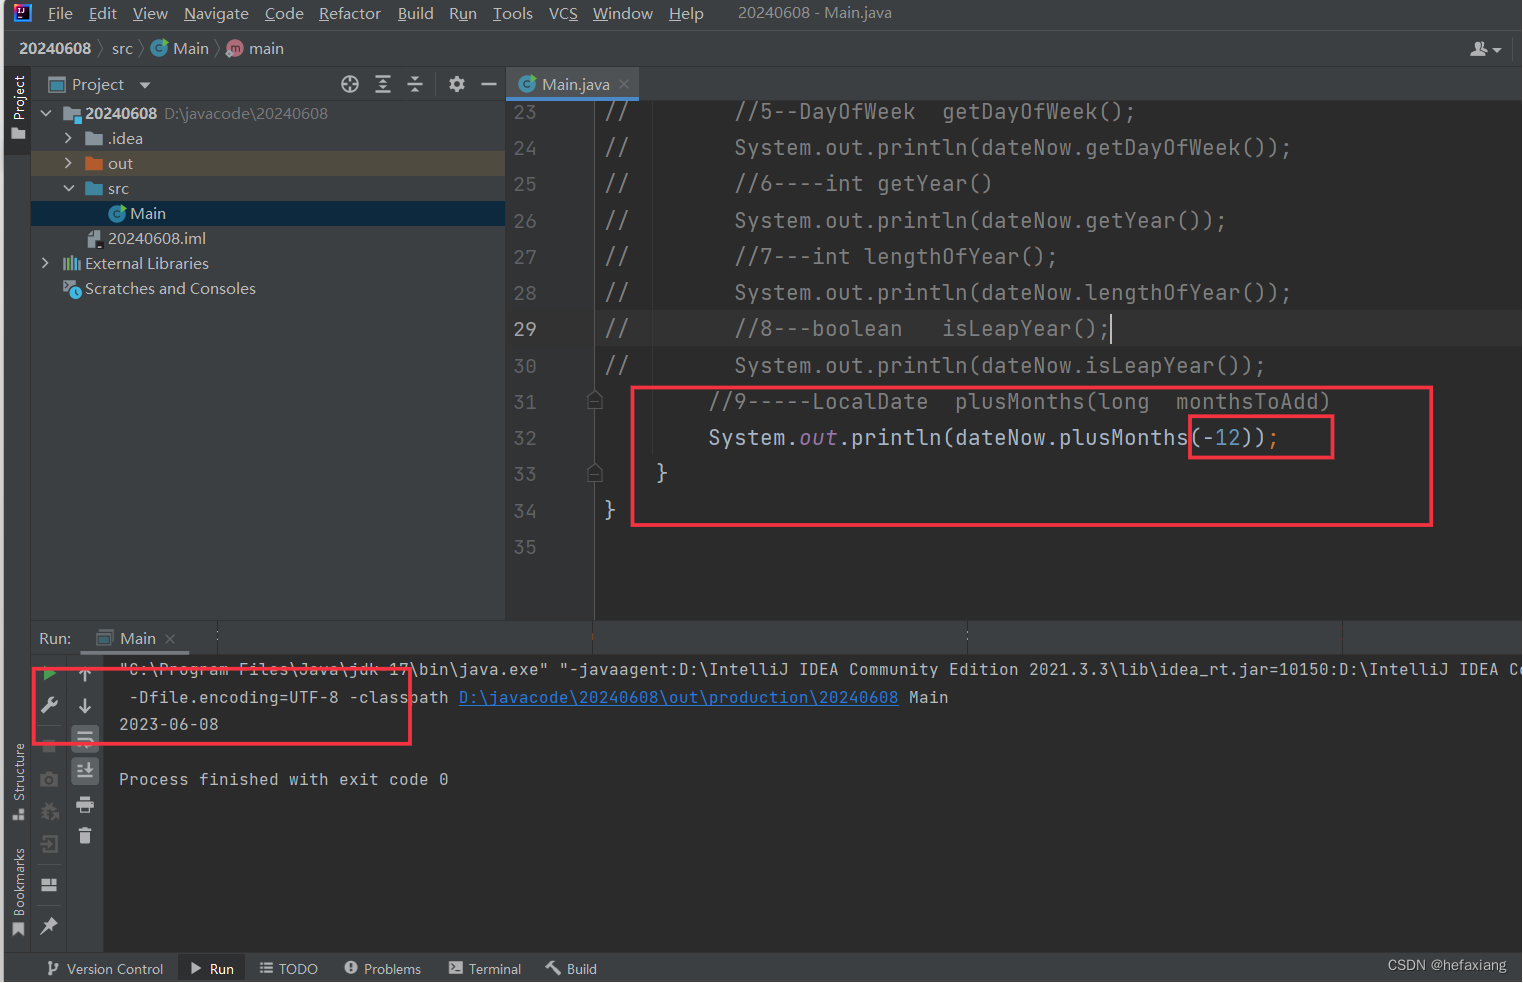
Task: Click src breadcrumb in navigation bar
Action: 122,48
